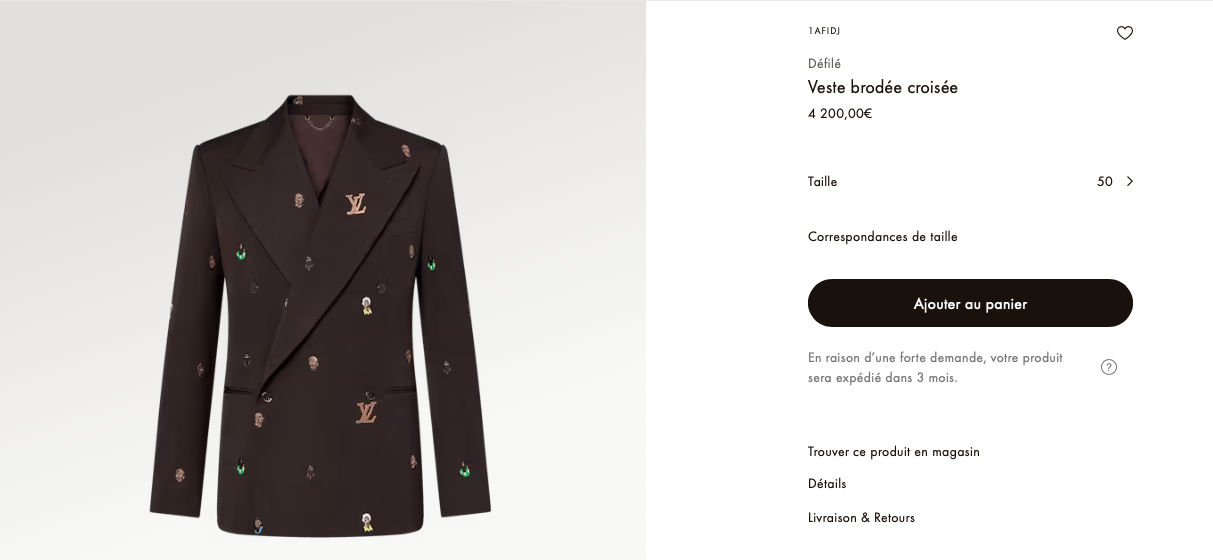Screen dimensions: 1213x560
Task: Click the upper LV logo on the lapel
Action: coord(356,204)
